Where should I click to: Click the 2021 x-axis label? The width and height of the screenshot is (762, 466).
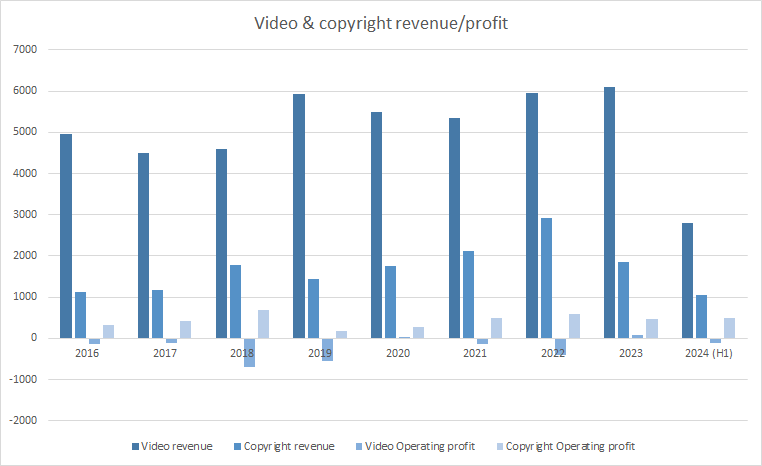[x=475, y=353]
